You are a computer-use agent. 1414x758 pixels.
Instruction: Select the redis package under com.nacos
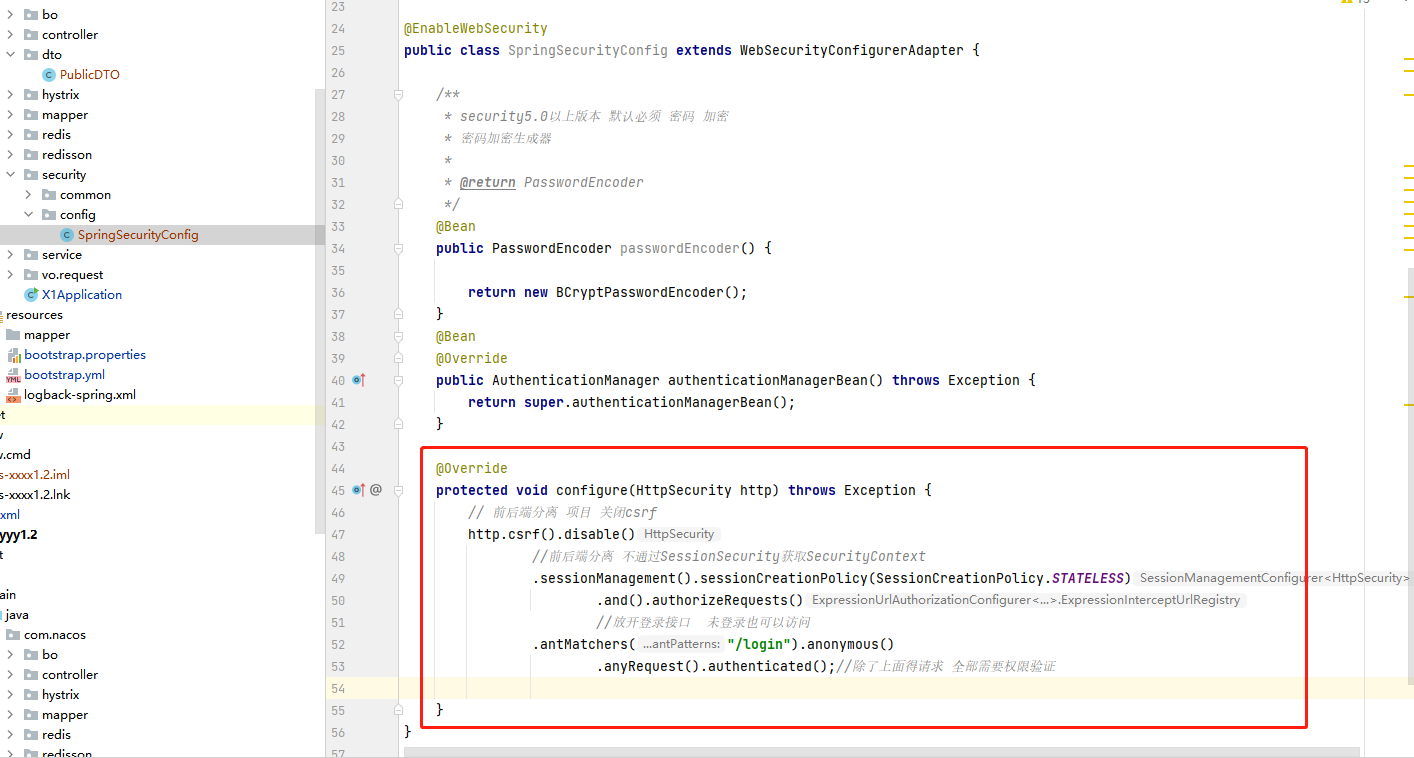pos(56,735)
